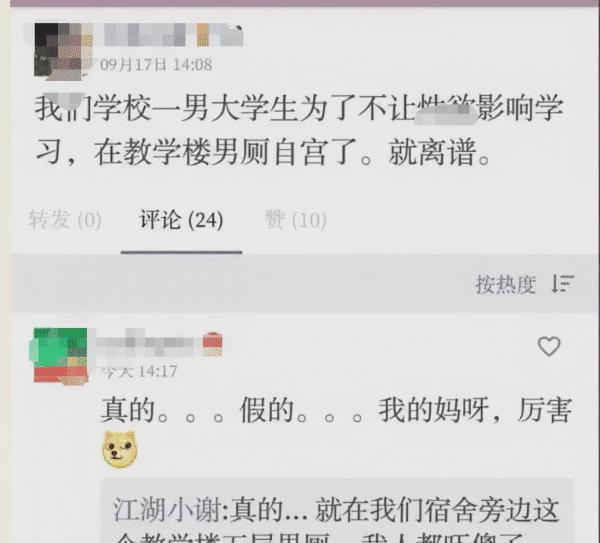600x543 pixels.
Task: Tap the doge emoji in the comment
Action: coord(119,449)
